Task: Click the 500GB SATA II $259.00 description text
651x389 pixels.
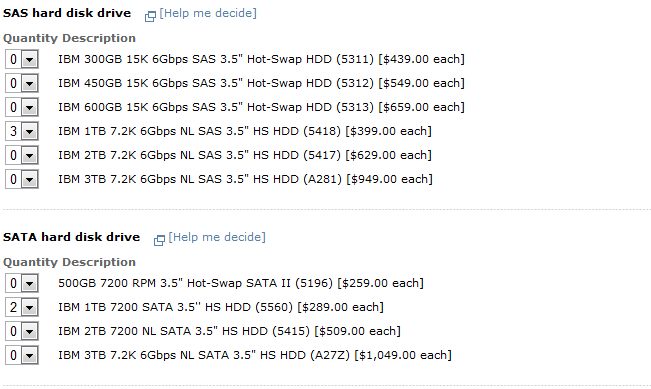Action: tap(241, 283)
